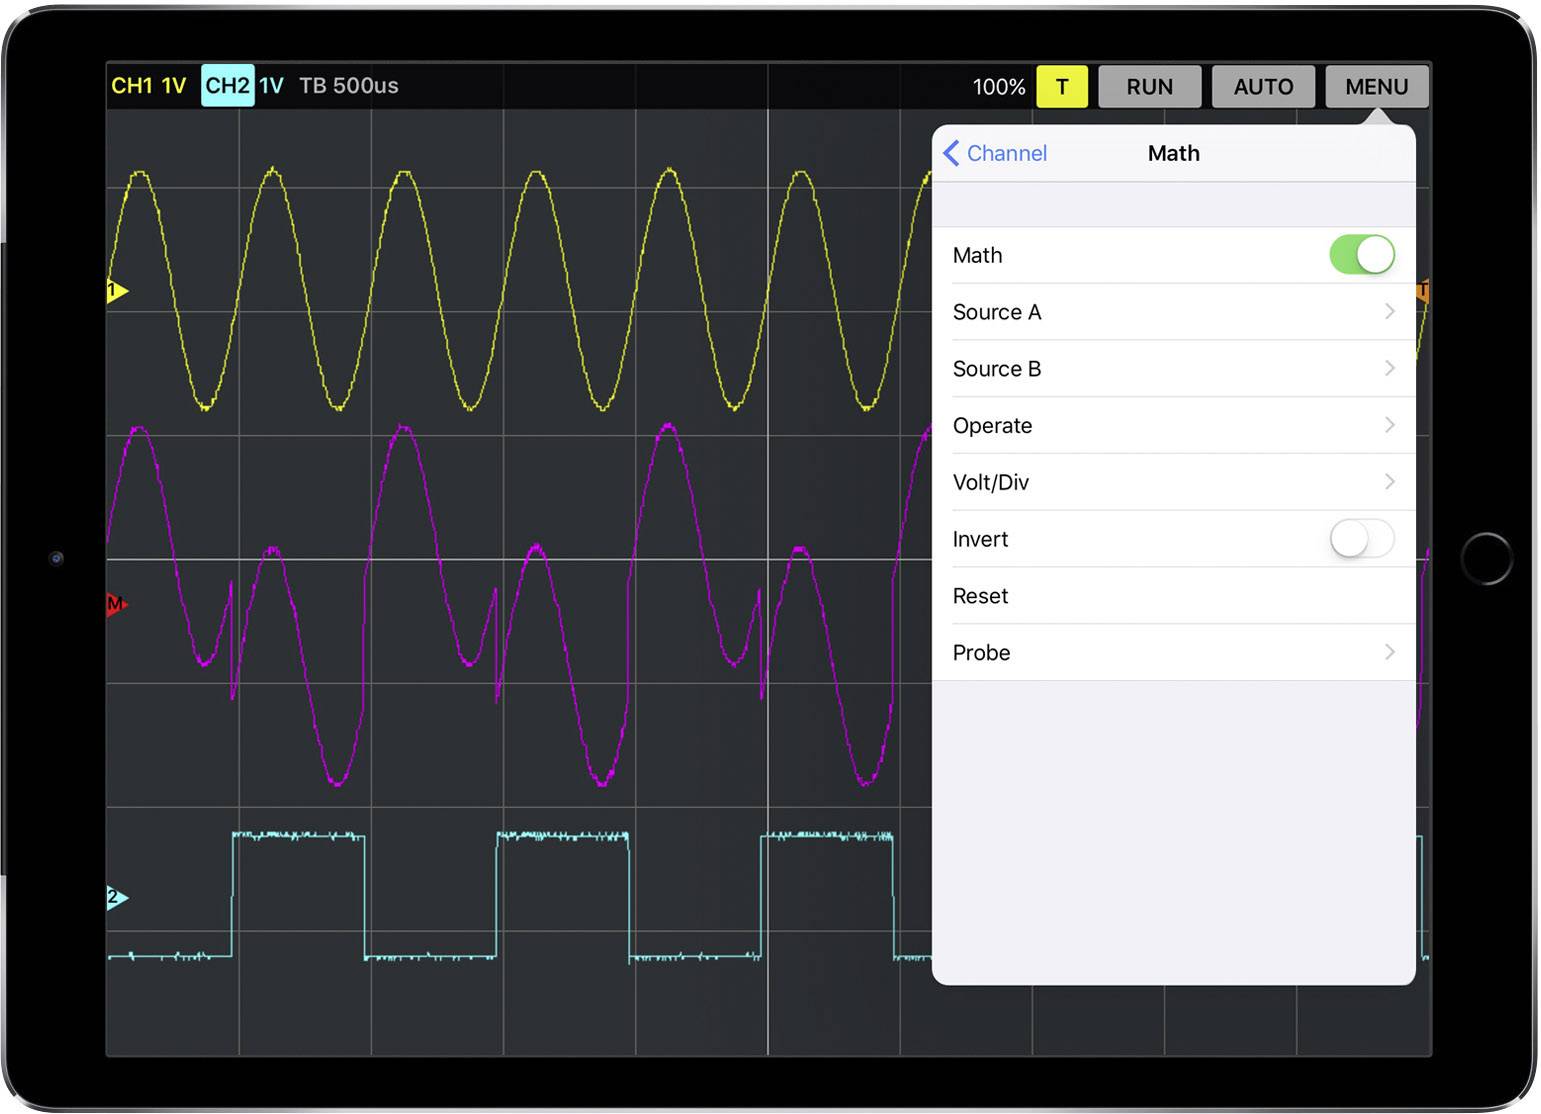Screen dimensions: 1541x1114
Task: Open the Volt/Div settings
Action: (x=1180, y=482)
